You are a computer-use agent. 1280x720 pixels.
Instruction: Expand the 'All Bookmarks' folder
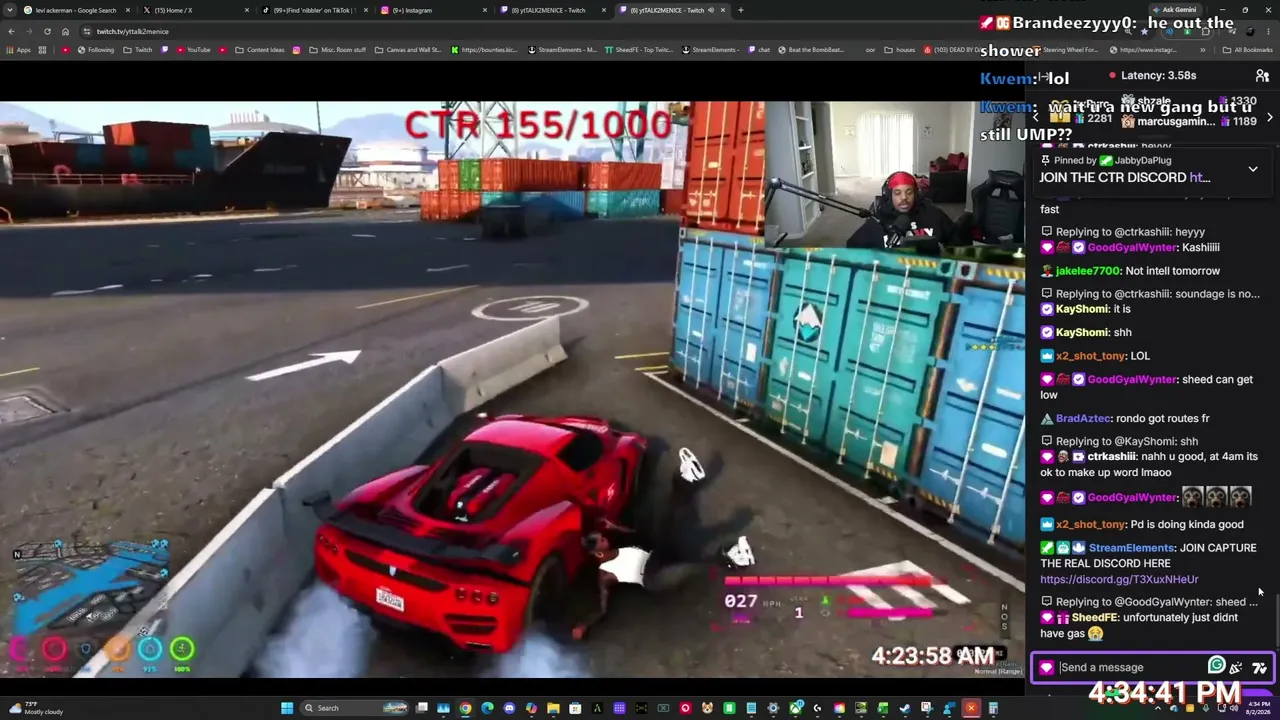click(1248, 50)
